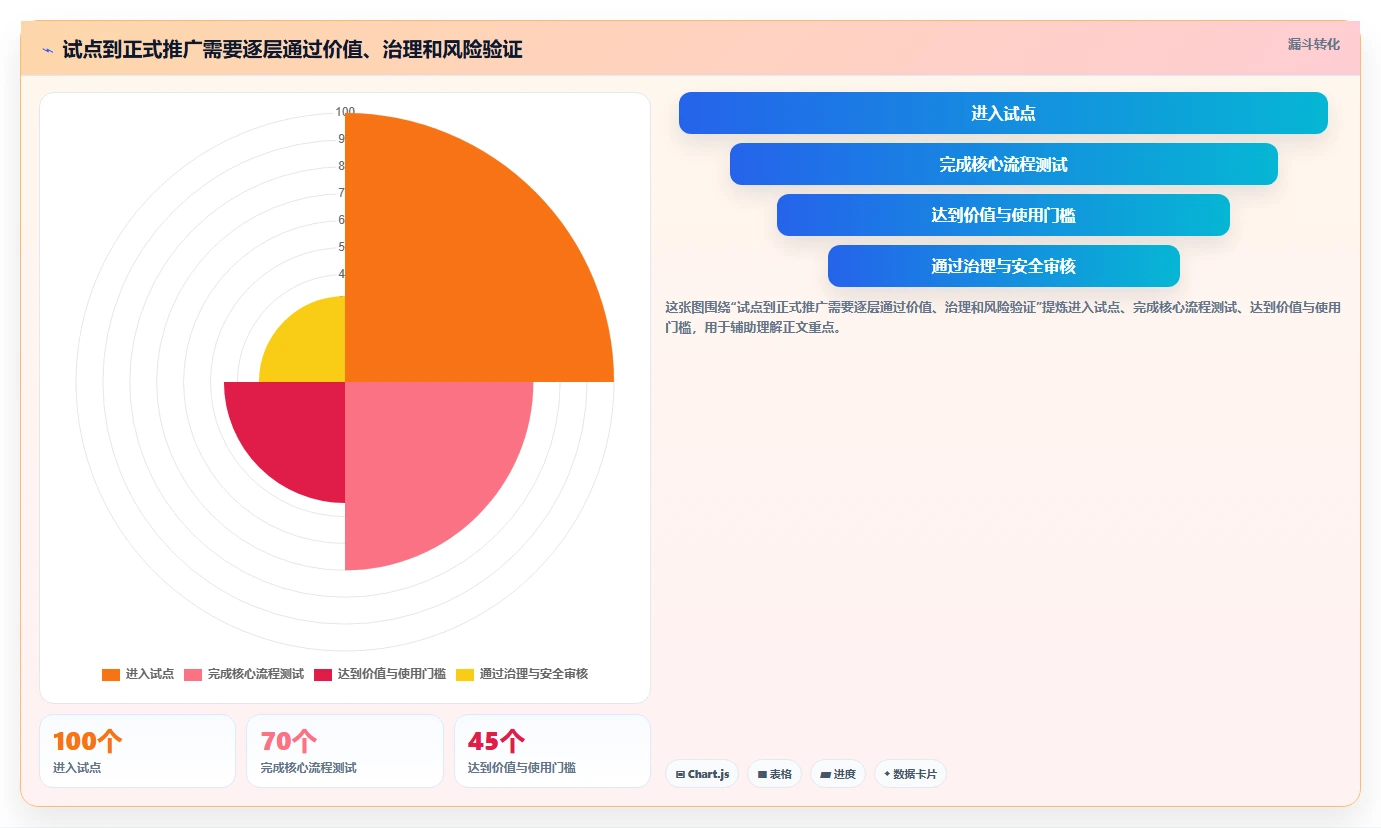Viewport: 1381px width, 828px height.
Task: Click the 表格 tag chip
Action: pos(774,774)
